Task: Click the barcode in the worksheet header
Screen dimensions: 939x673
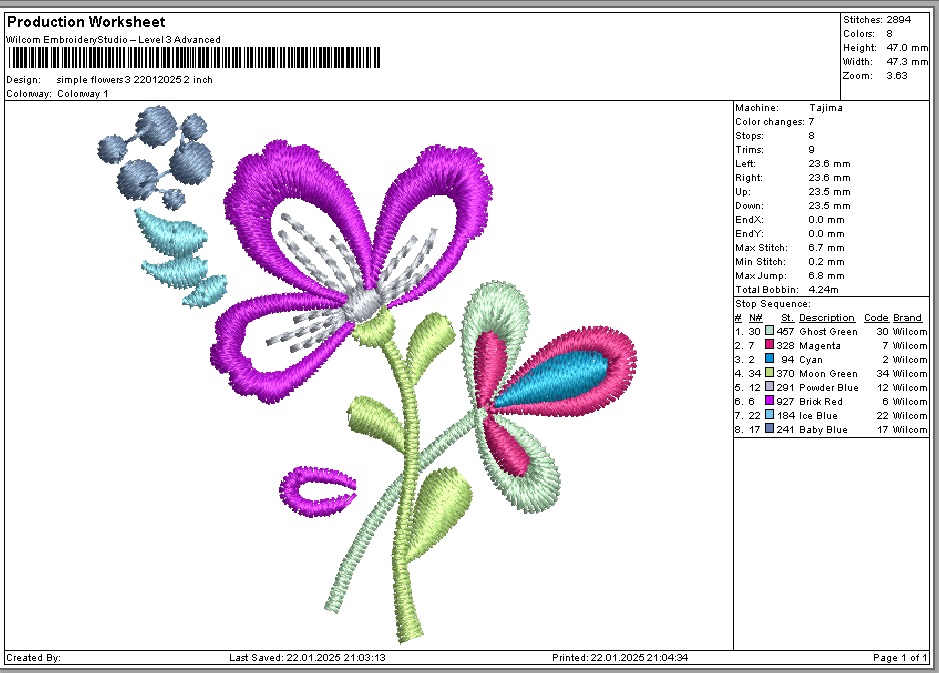Action: tap(194, 58)
